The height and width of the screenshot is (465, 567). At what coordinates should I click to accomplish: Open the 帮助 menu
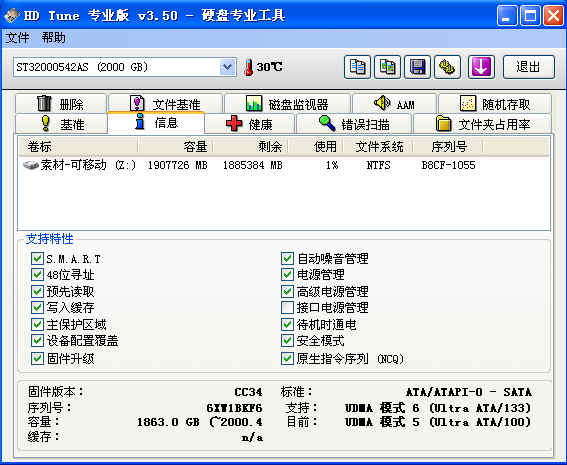click(53, 38)
